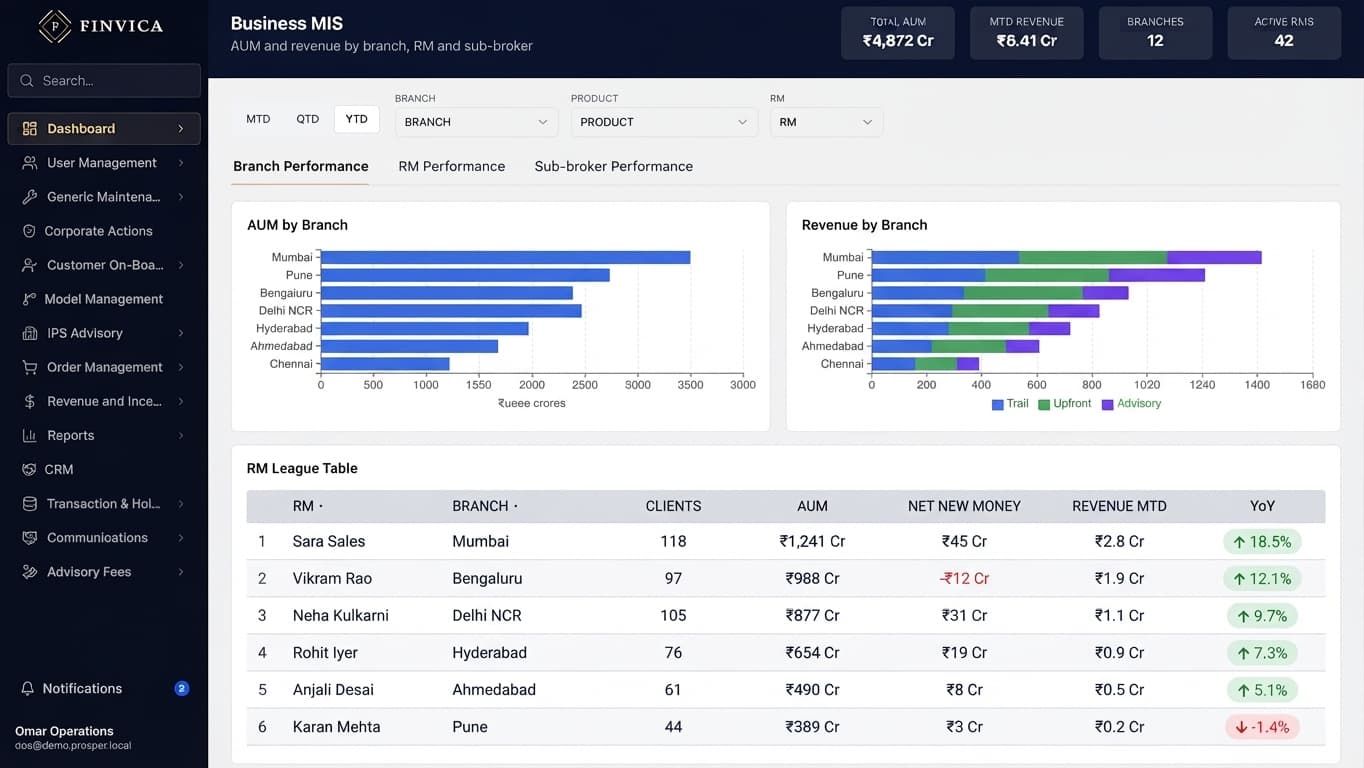Toggle the Trail legend series
Image resolution: width=1364 pixels, height=768 pixels.
1010,404
